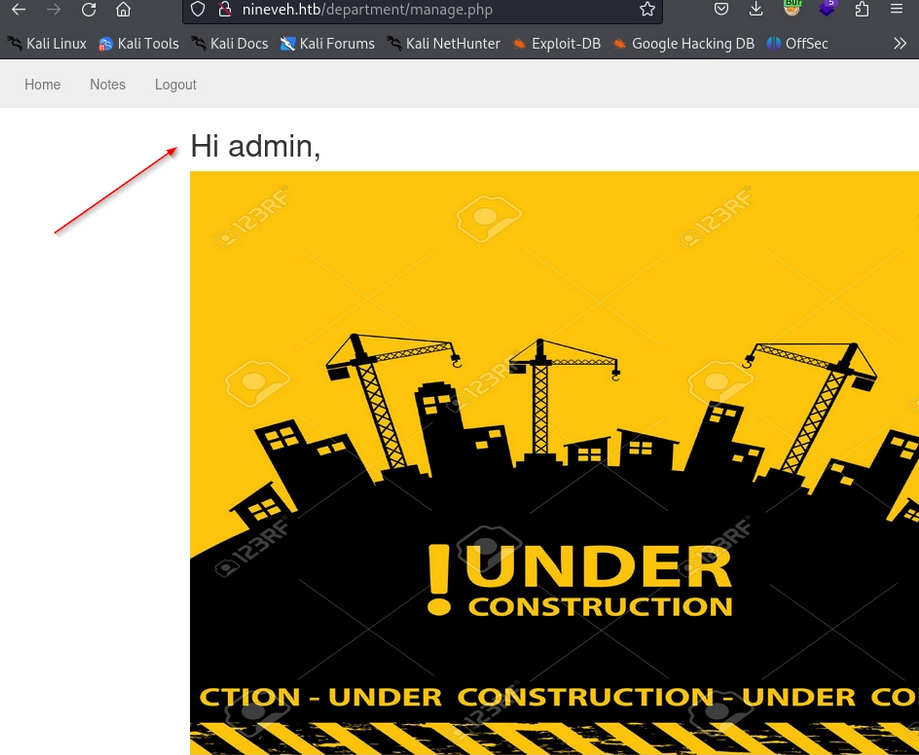Open the Google Hacking DB bookmark
This screenshot has height=755, width=919.
[x=683, y=44]
